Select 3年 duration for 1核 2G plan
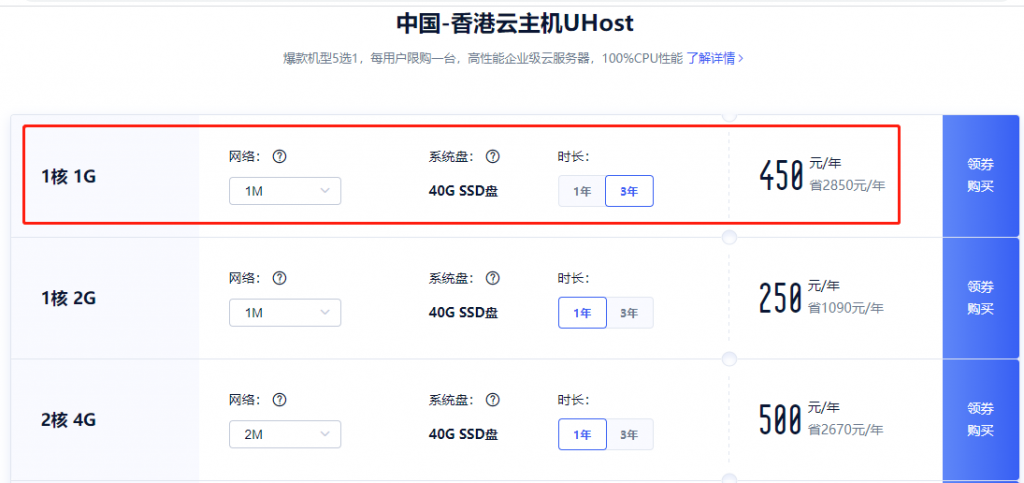This screenshot has height=483, width=1024. point(629,313)
